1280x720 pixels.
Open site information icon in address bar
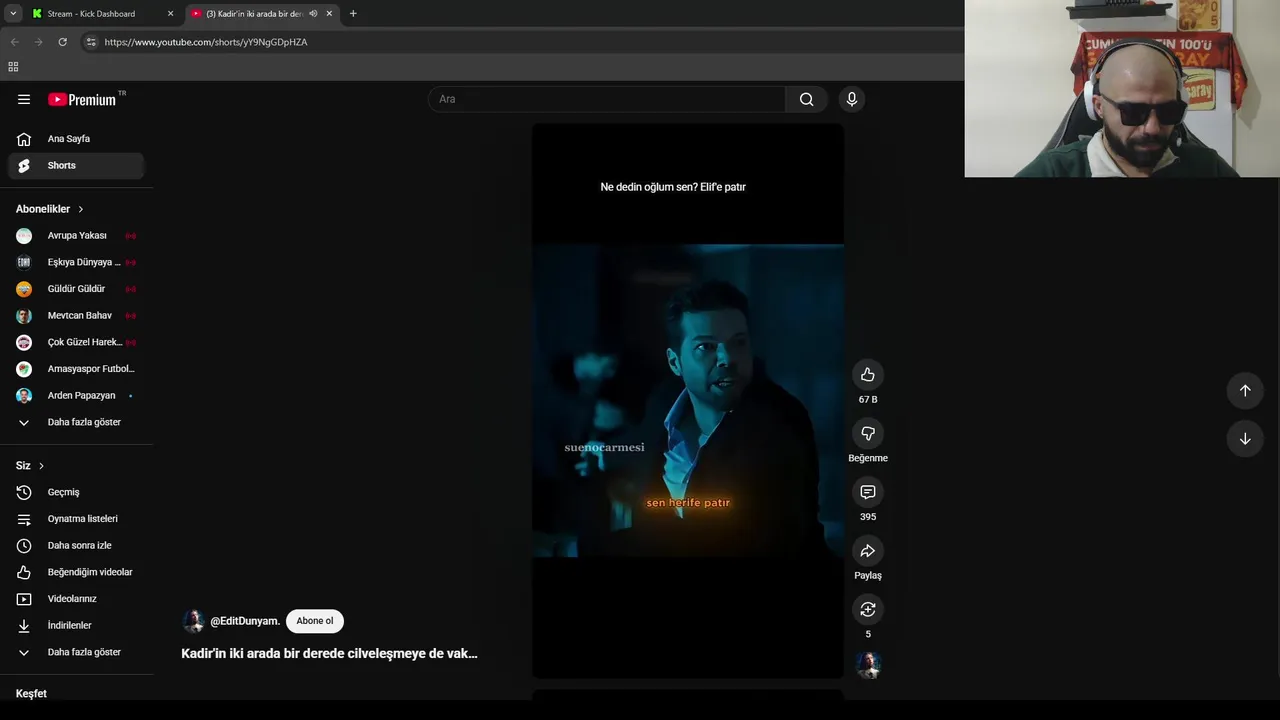(x=91, y=42)
